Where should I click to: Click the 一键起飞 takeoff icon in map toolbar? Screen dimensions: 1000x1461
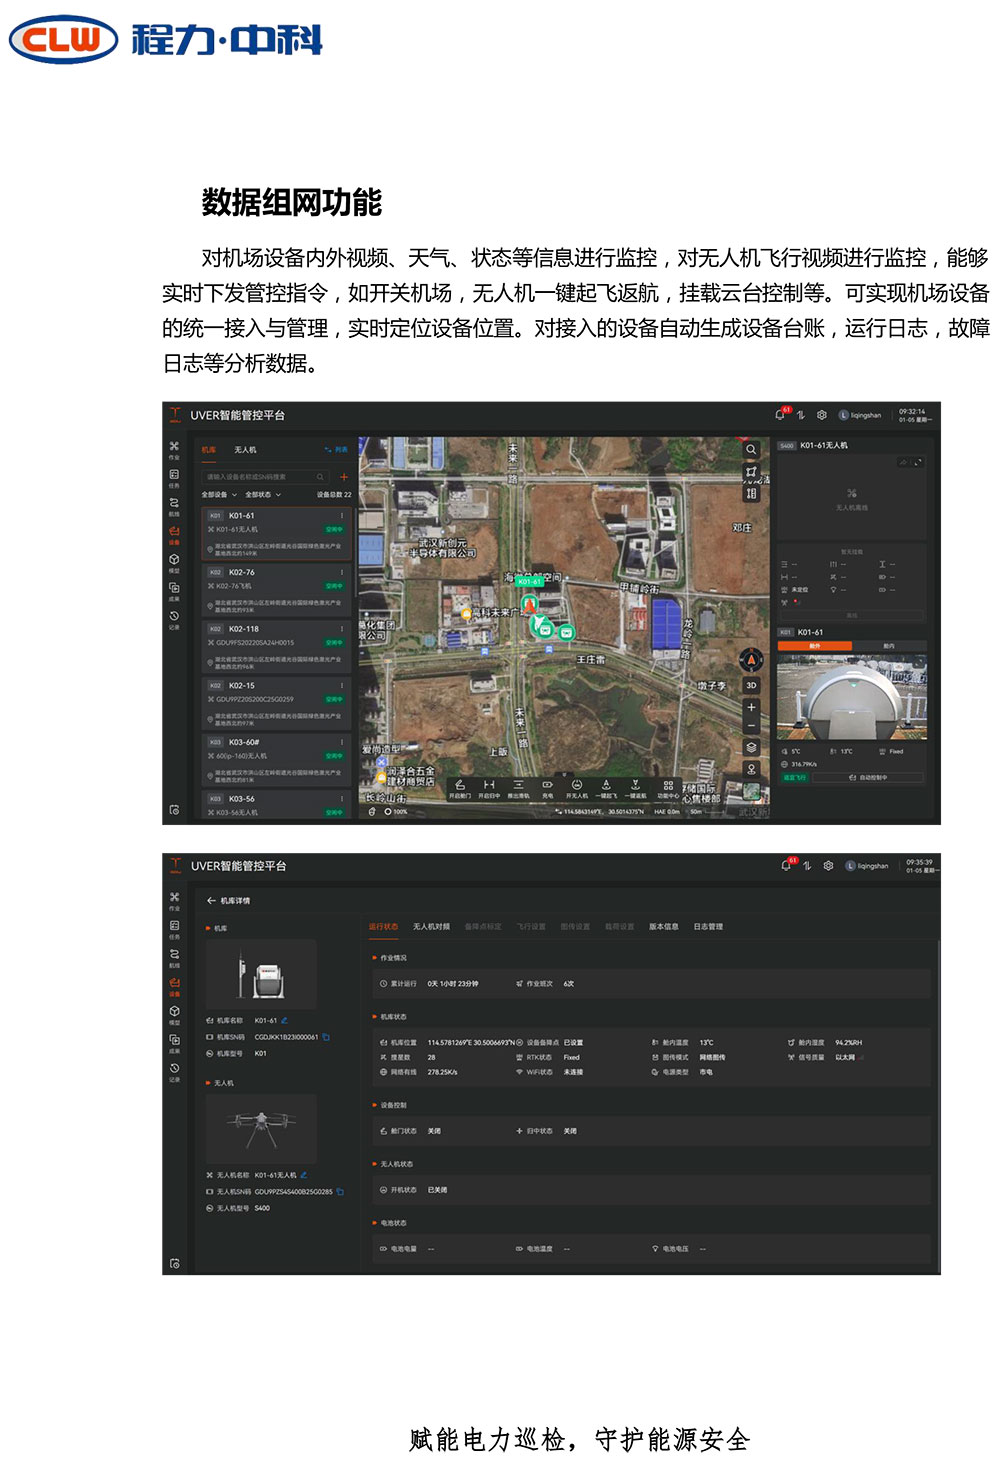coord(605,788)
